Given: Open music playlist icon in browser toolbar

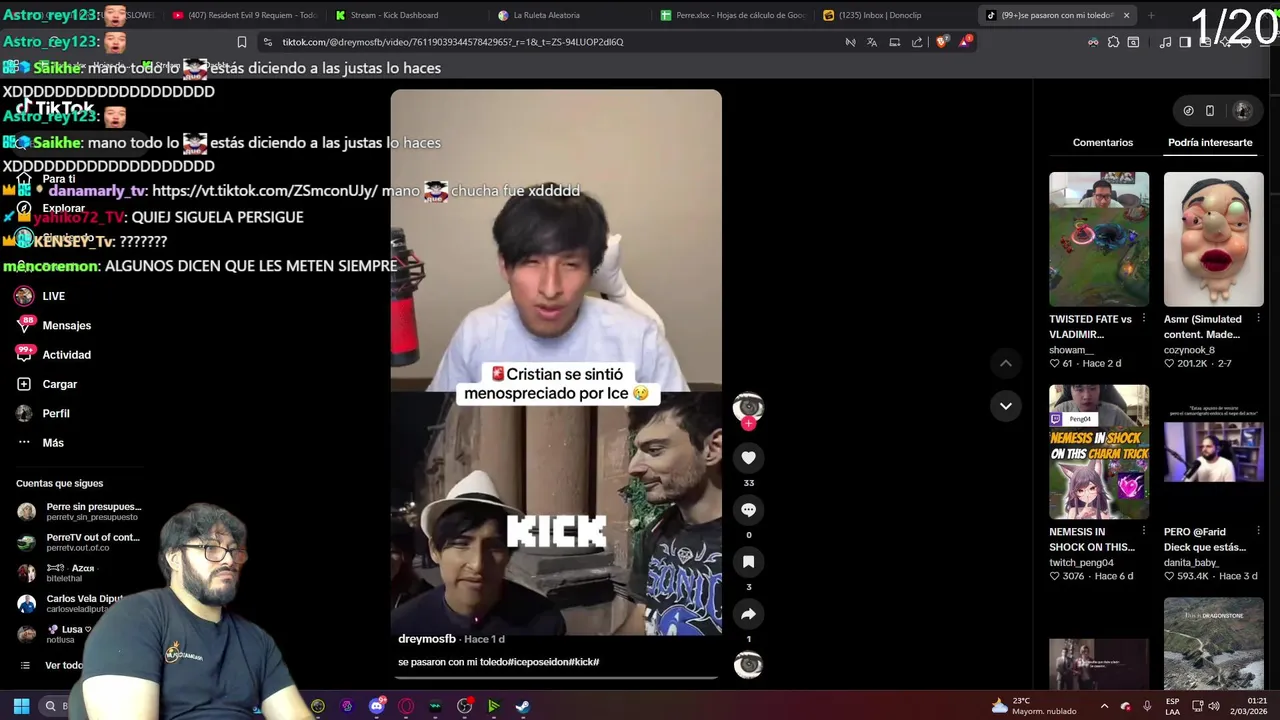Looking at the screenshot, I should coord(1165,42).
